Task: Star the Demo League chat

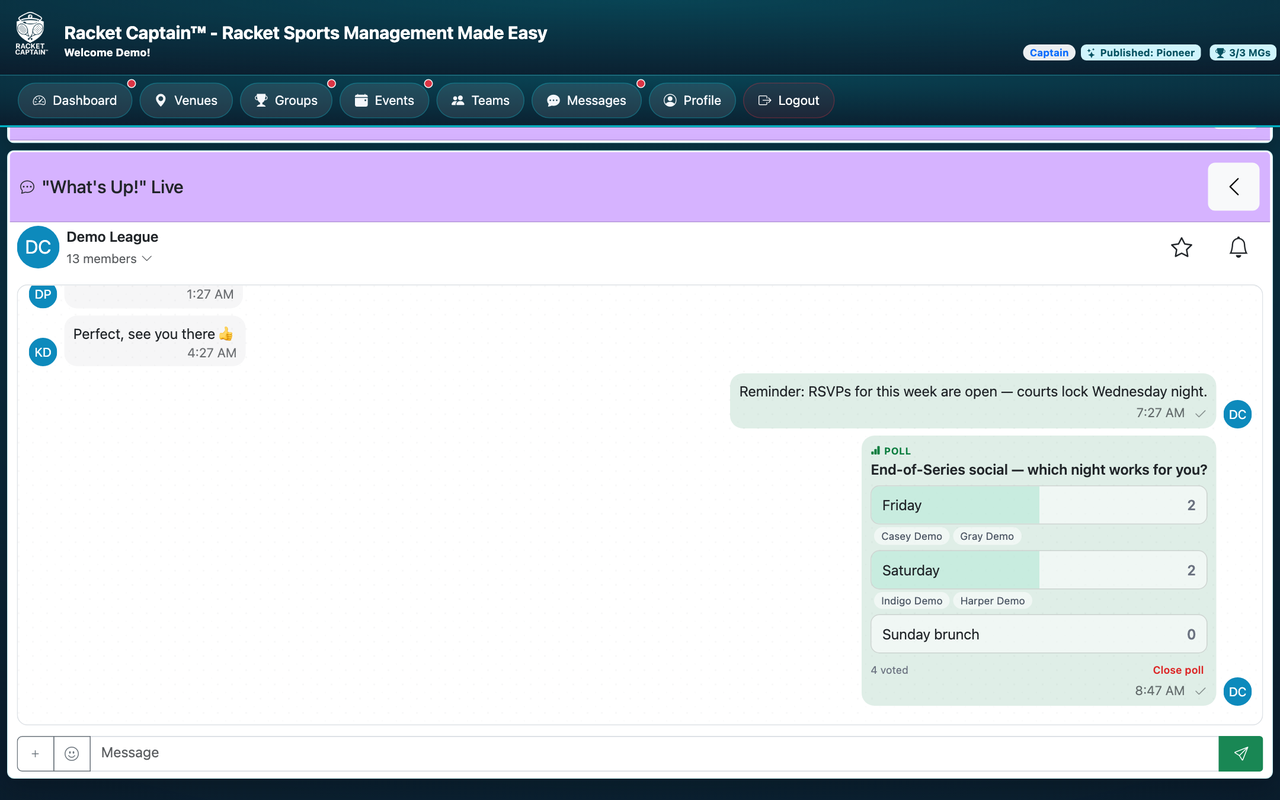Action: pos(1181,247)
